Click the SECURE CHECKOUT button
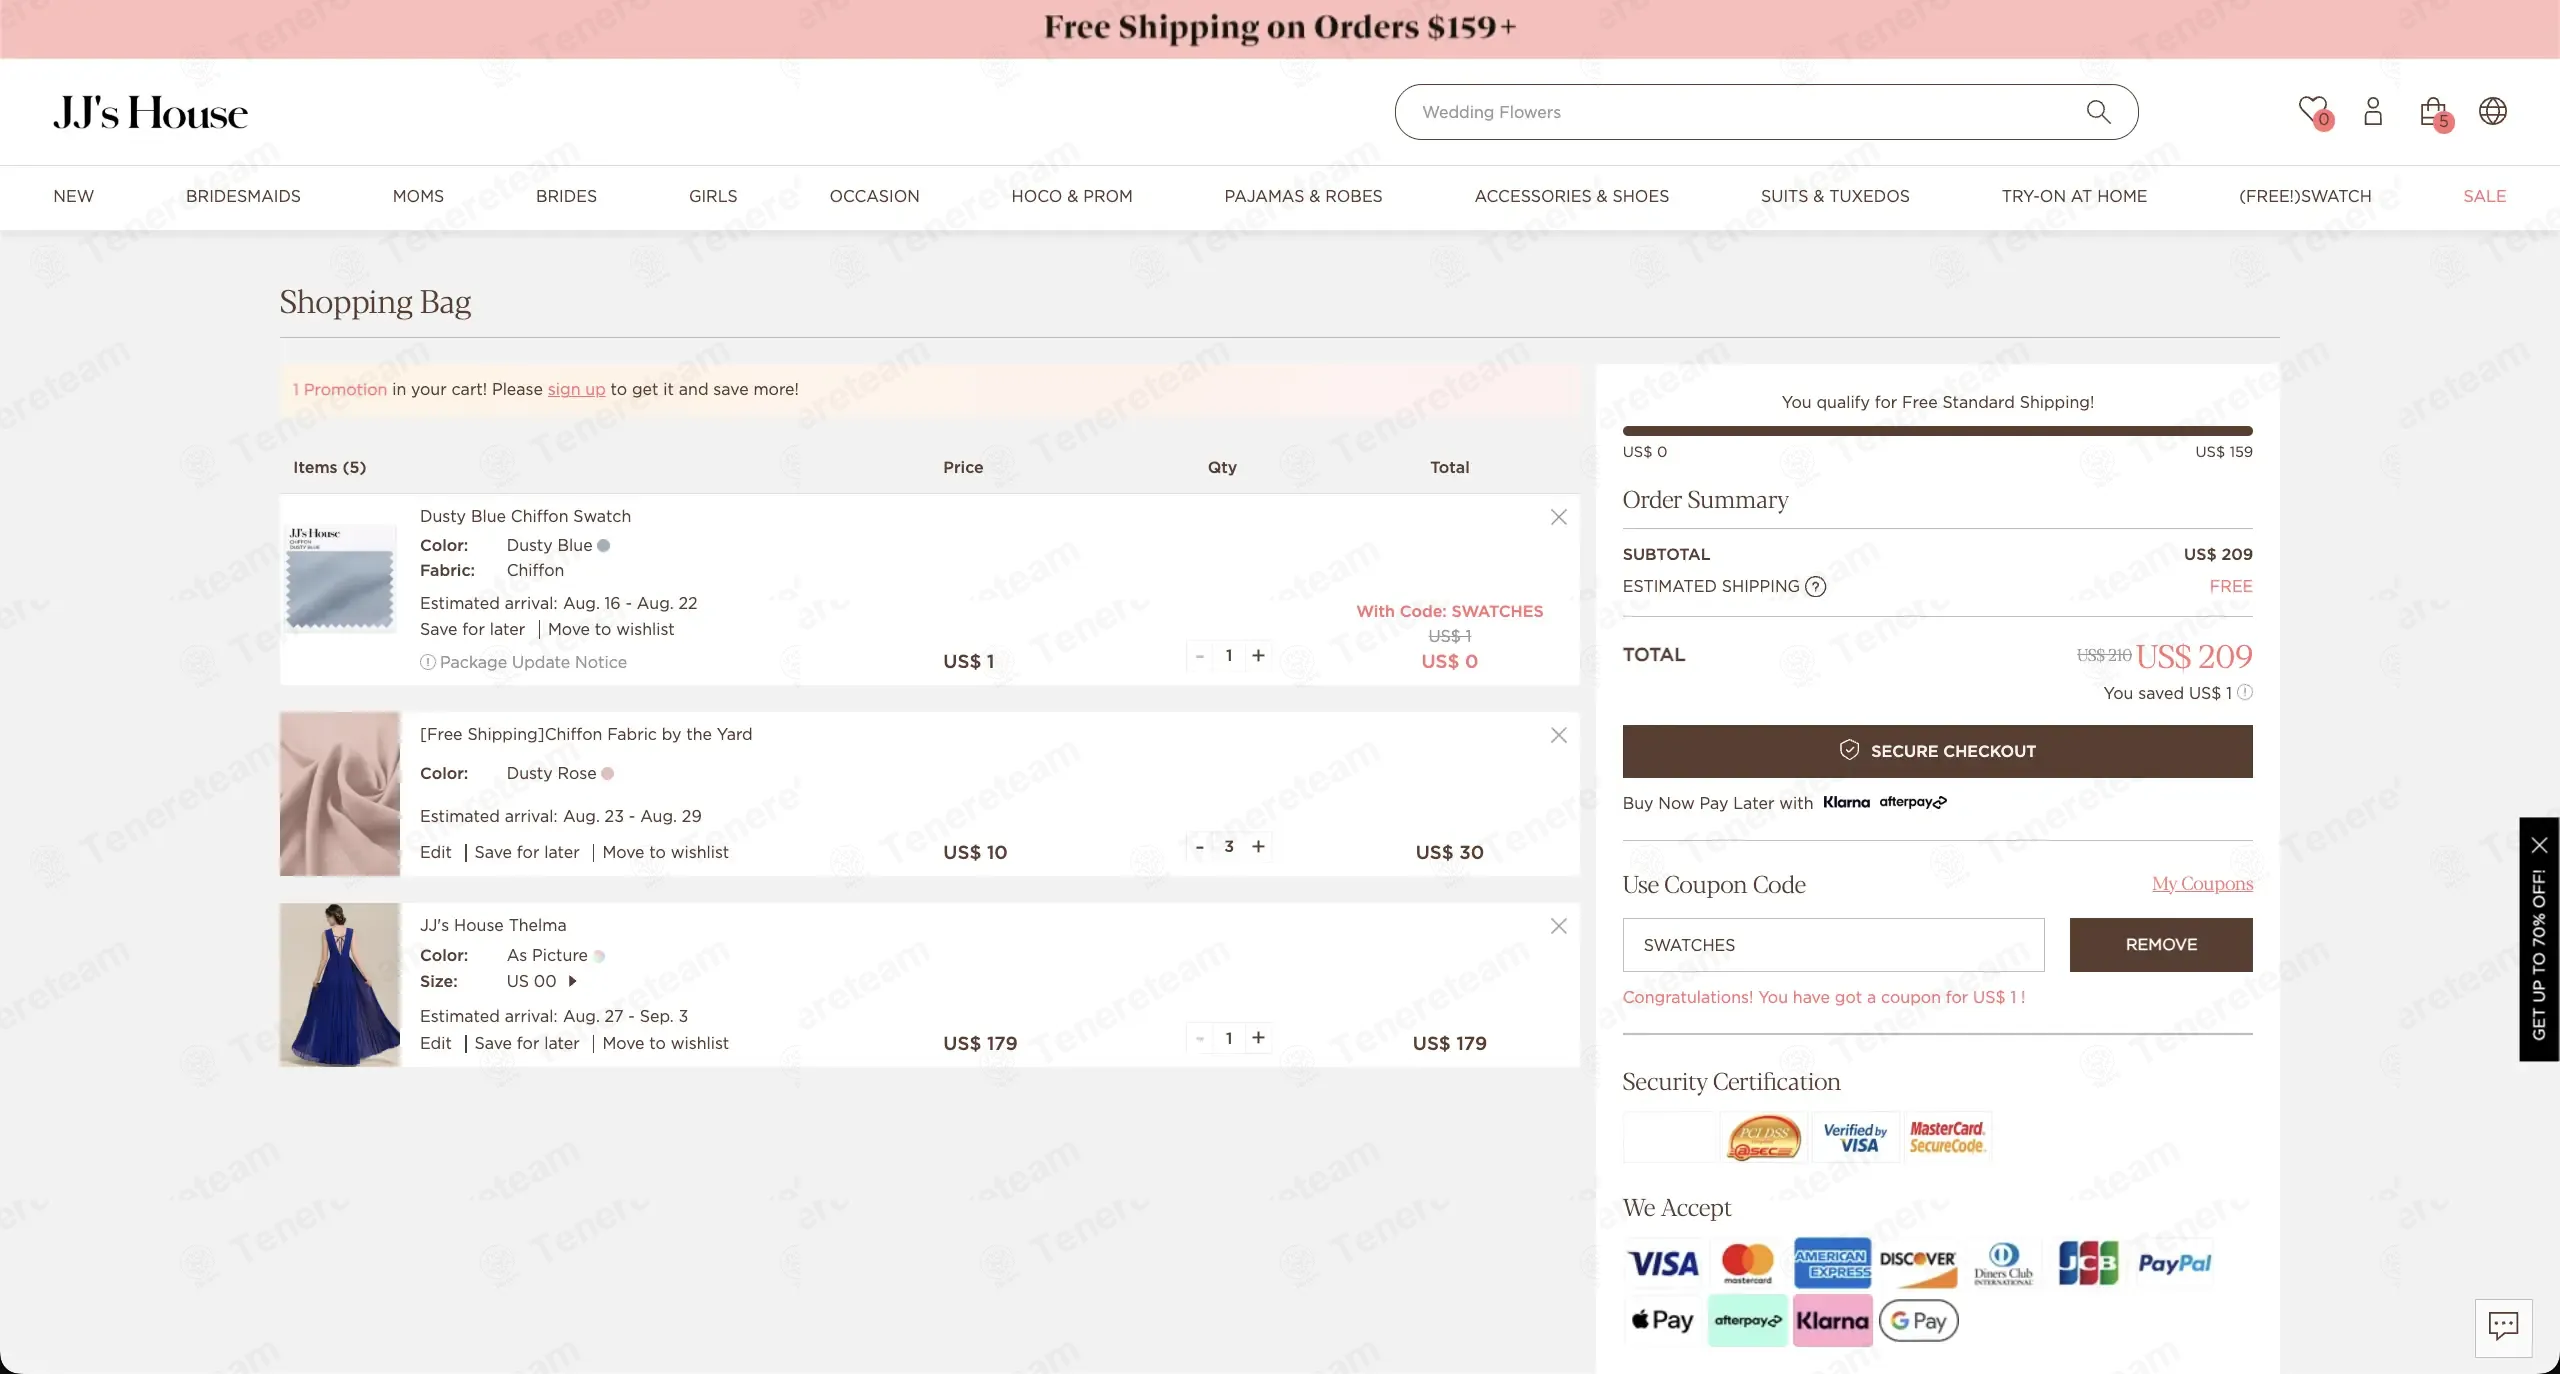Viewport: 2560px width, 1374px height. pos(1937,751)
